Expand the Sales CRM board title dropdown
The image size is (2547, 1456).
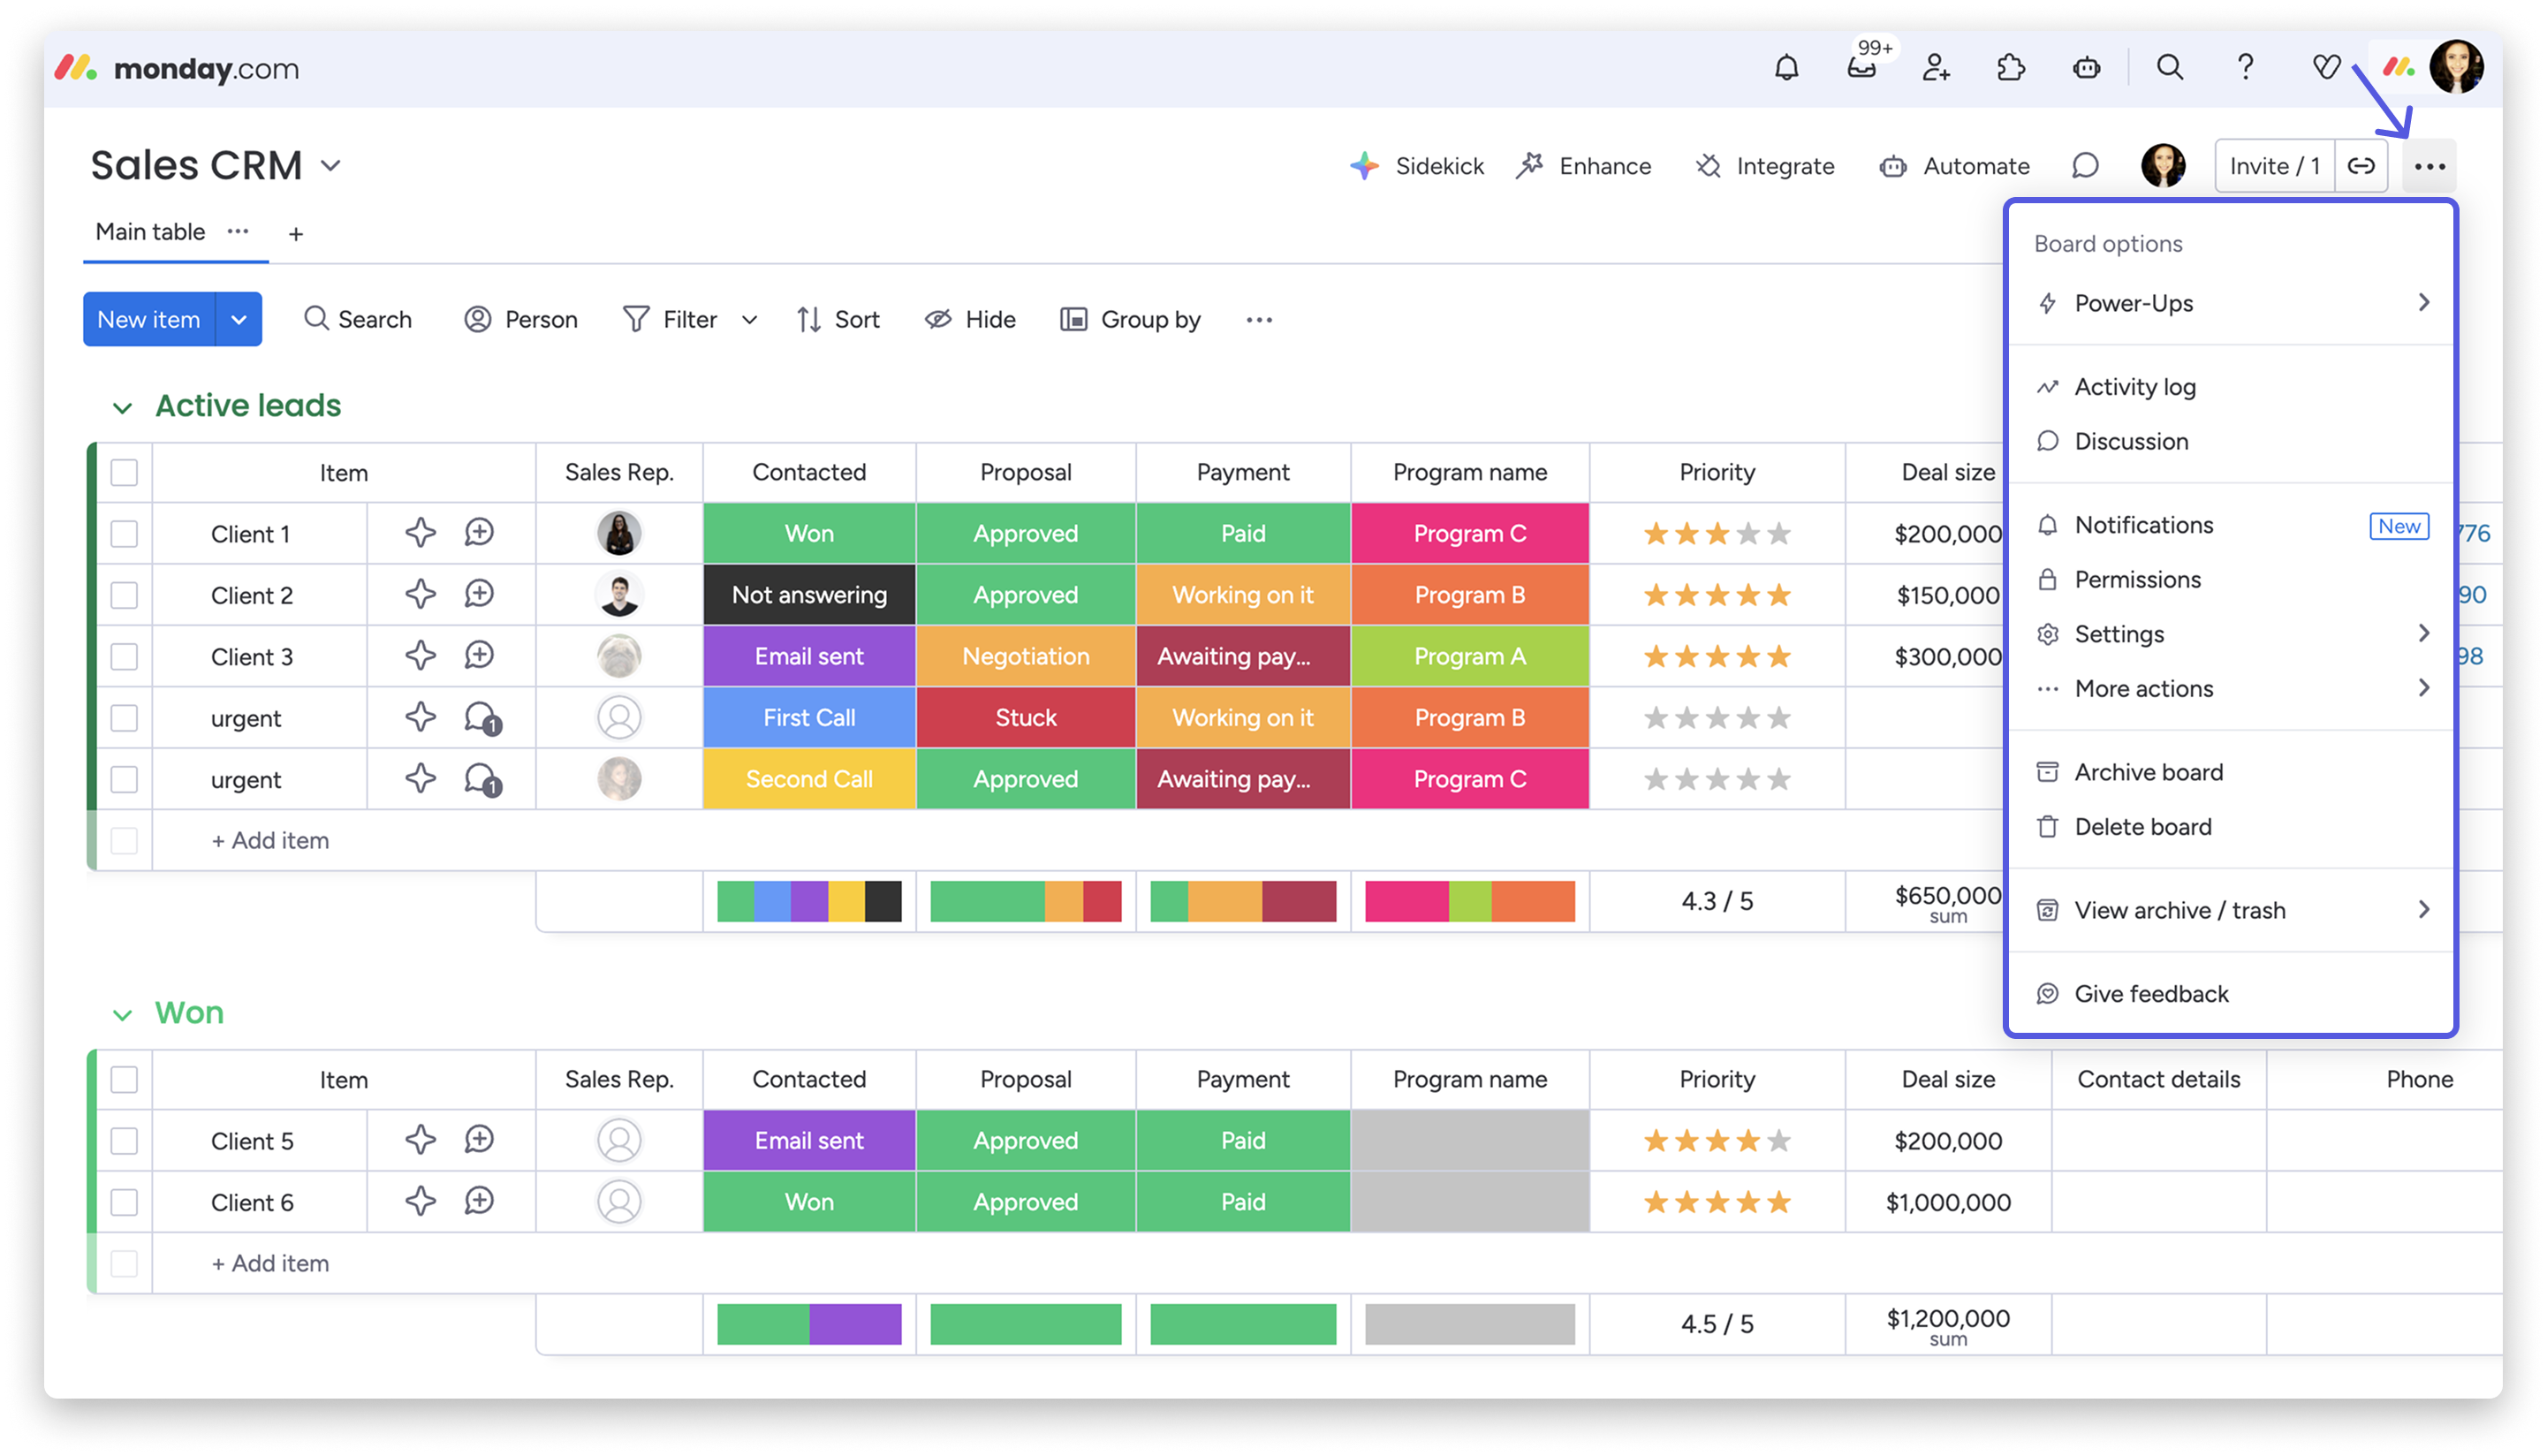(331, 166)
